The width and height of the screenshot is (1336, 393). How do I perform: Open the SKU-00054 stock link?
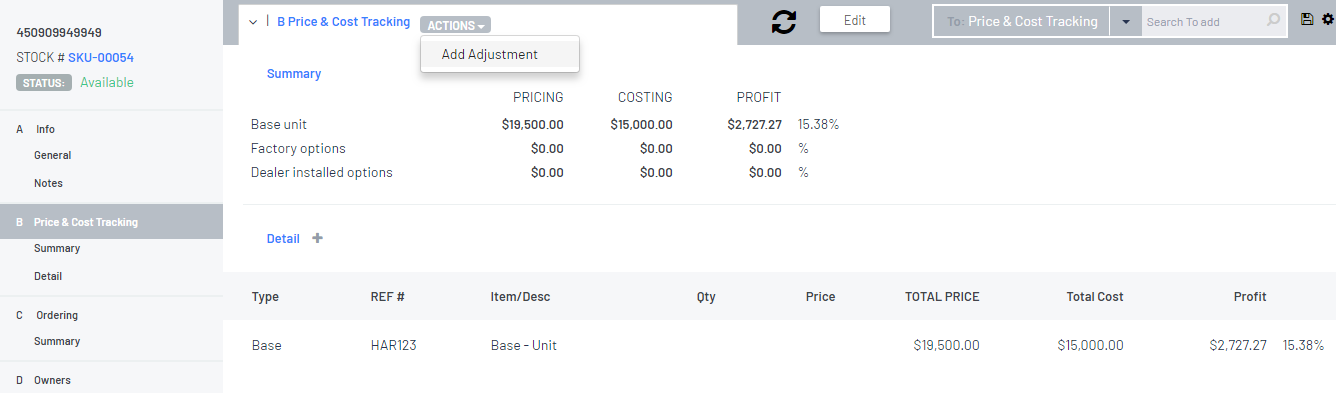tap(101, 58)
